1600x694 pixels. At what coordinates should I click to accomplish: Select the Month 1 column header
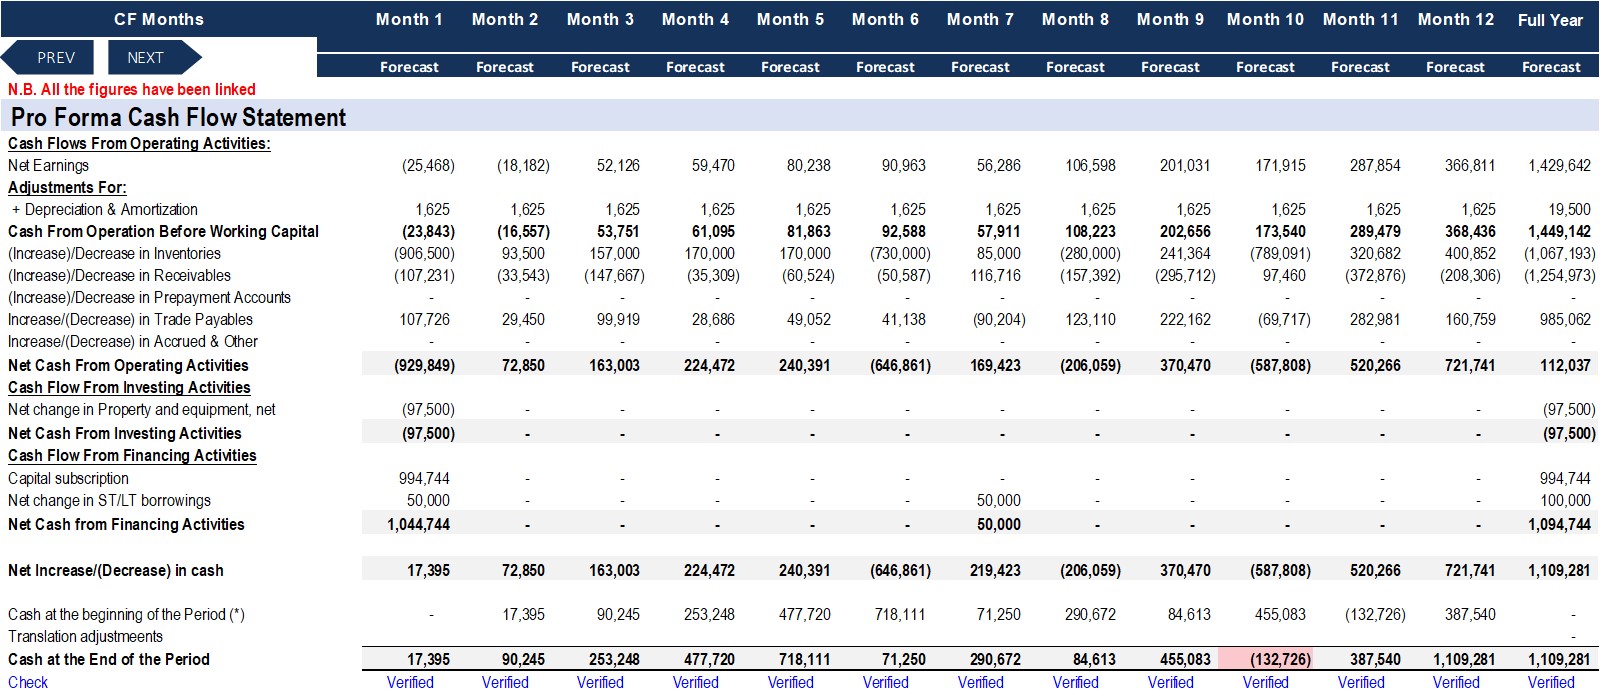[409, 19]
